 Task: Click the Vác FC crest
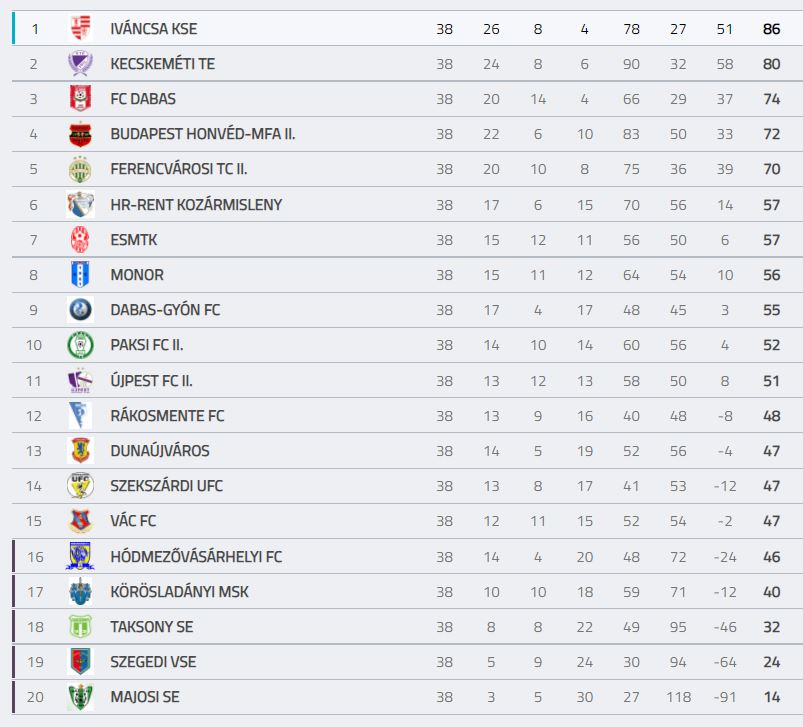(80, 521)
